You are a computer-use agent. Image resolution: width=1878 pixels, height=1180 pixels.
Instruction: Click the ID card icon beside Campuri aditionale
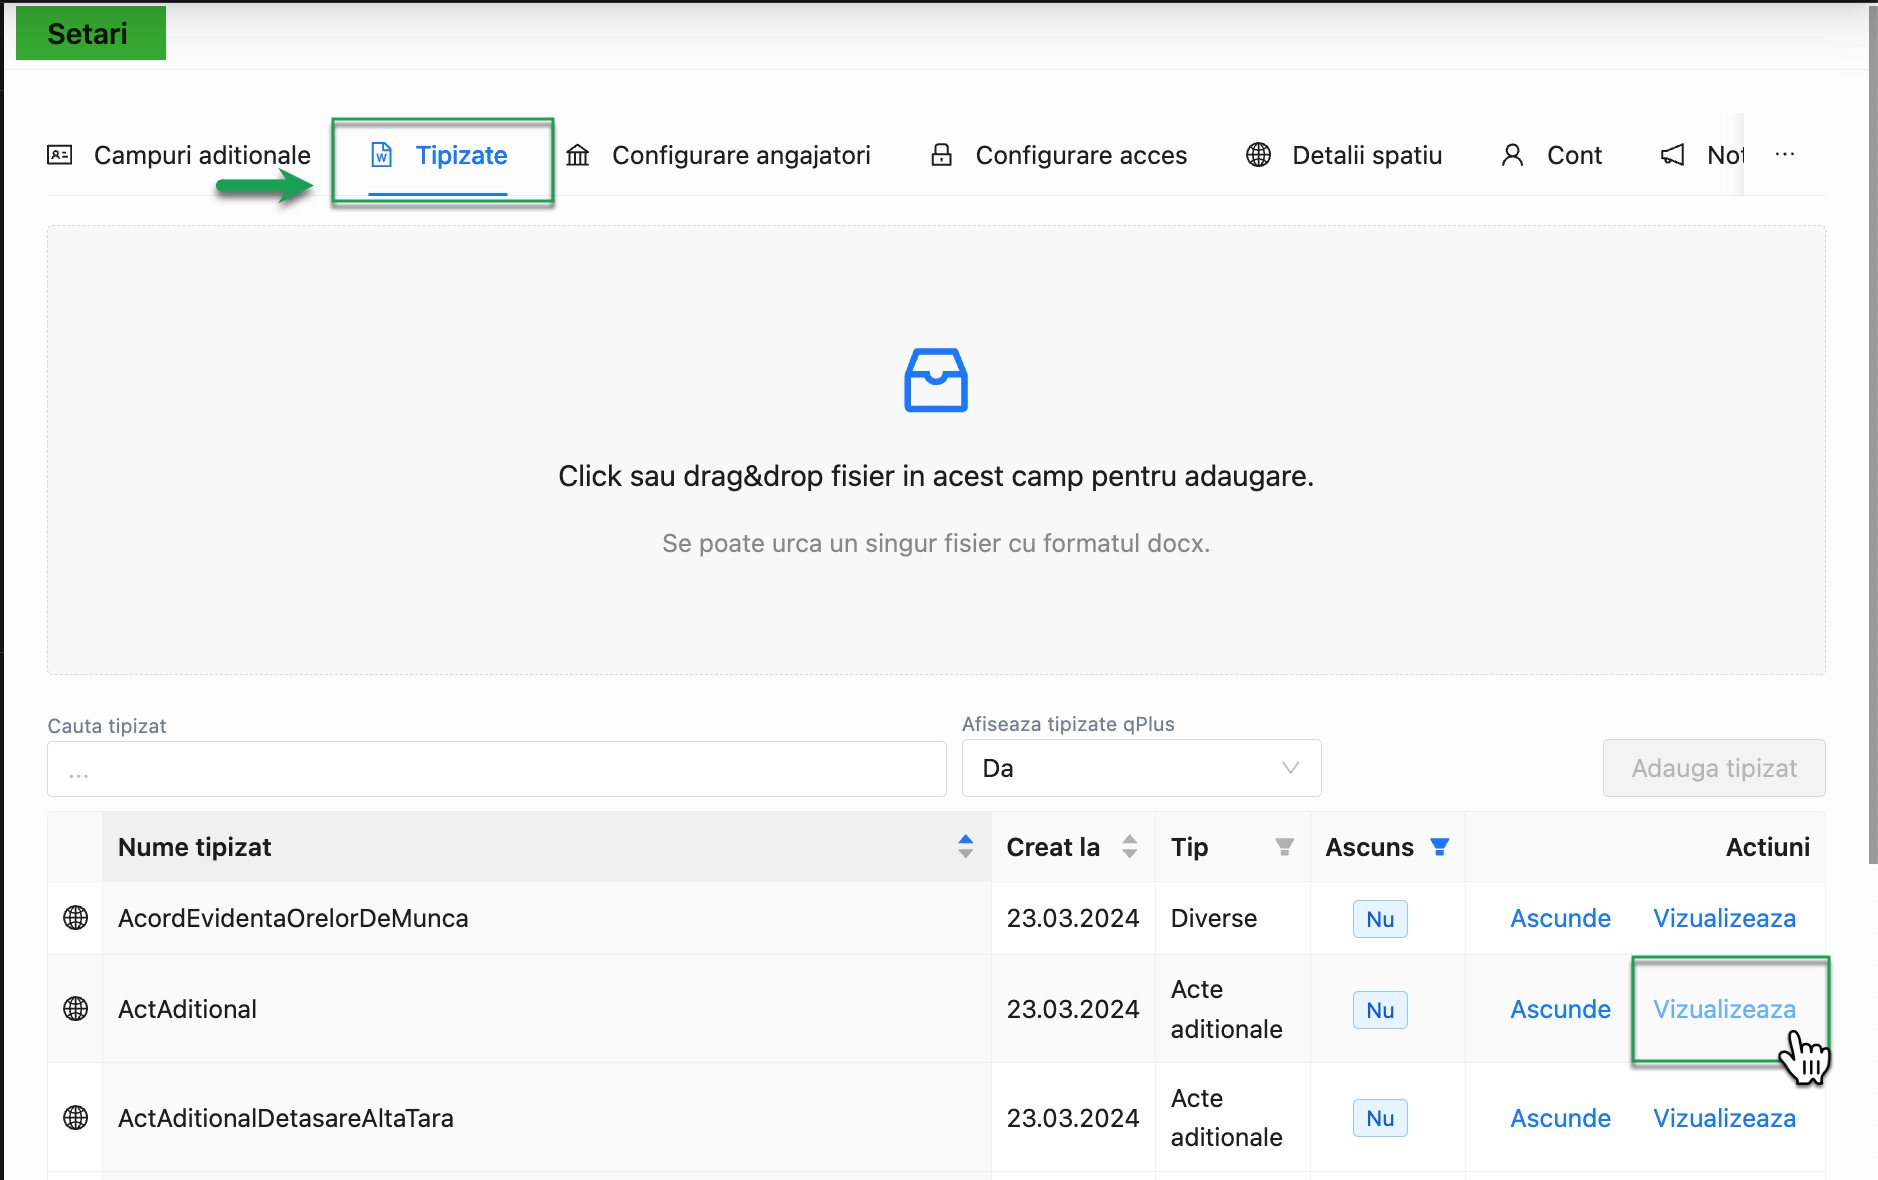60,155
